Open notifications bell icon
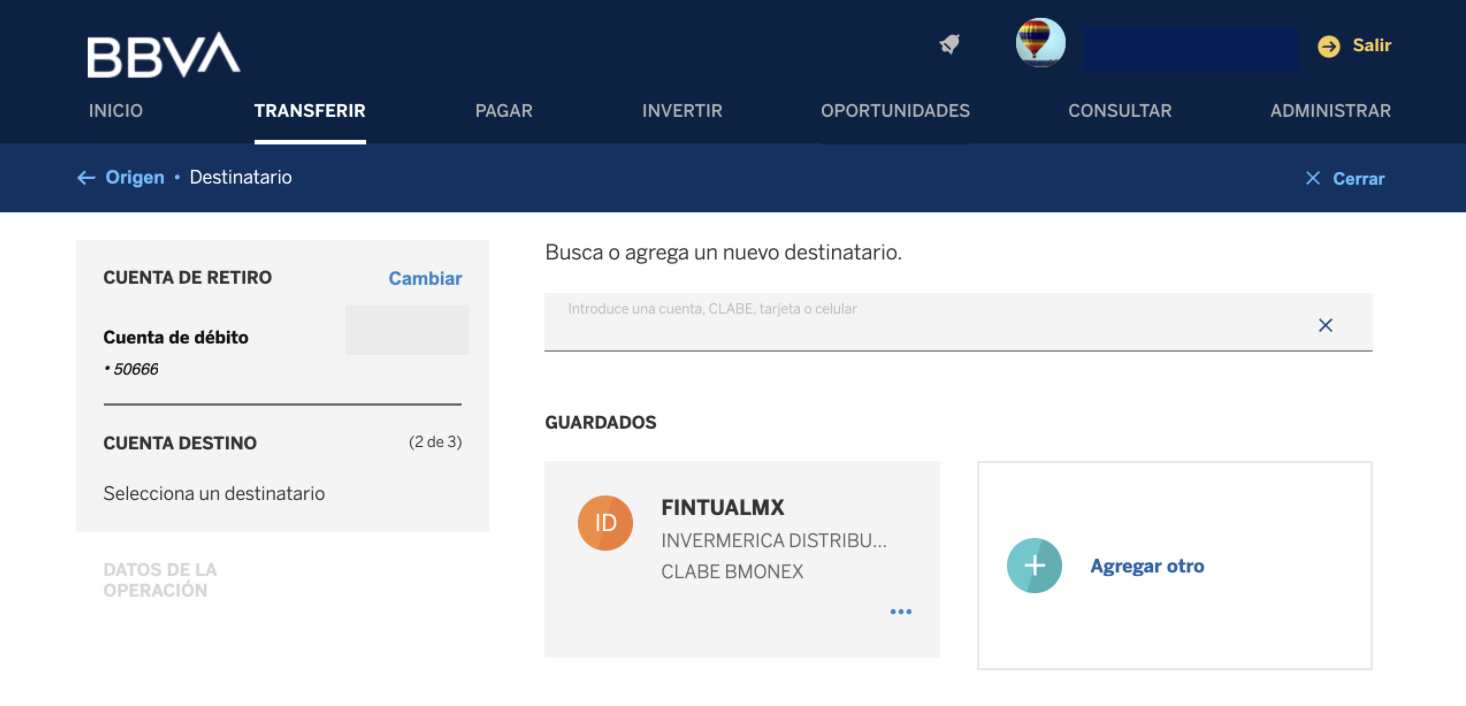The height and width of the screenshot is (706, 1466). pos(949,44)
